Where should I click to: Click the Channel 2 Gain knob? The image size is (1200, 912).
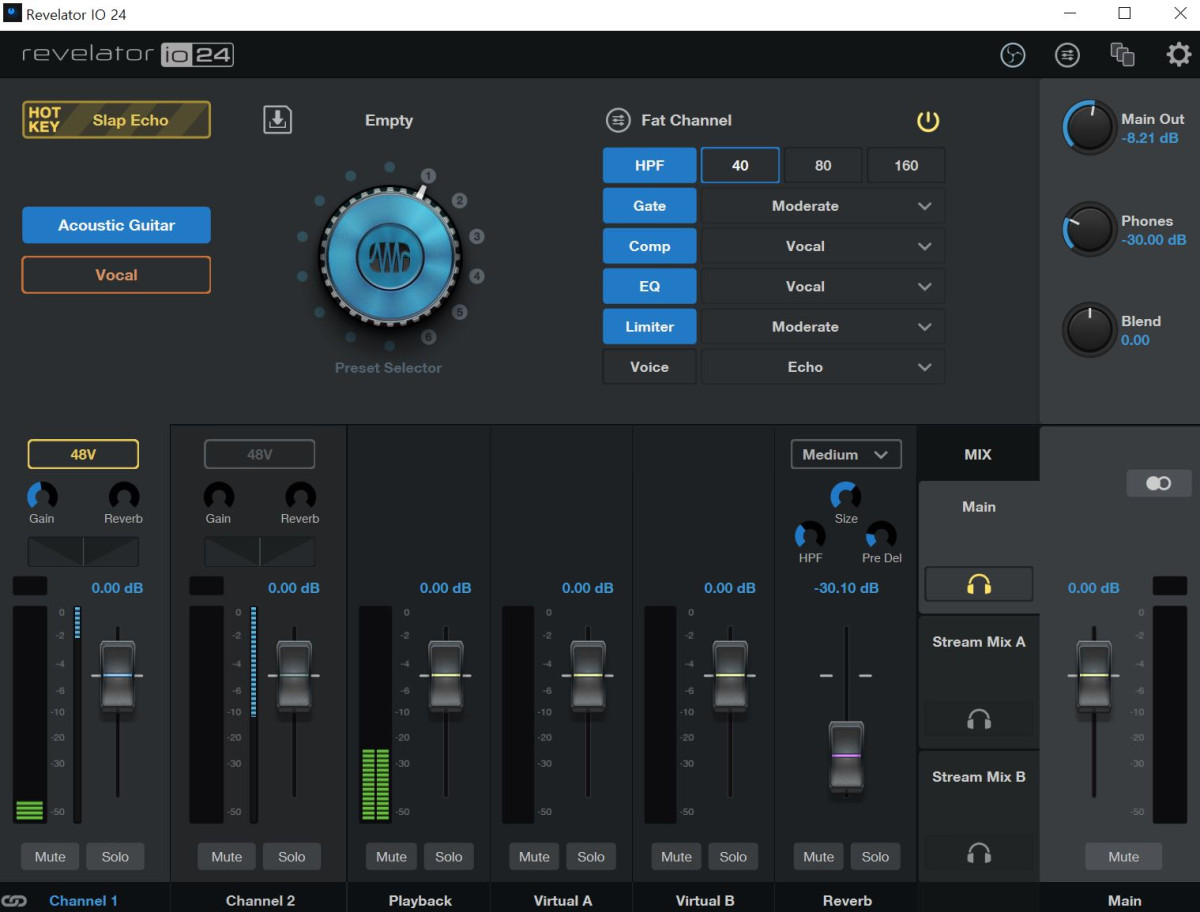point(218,496)
